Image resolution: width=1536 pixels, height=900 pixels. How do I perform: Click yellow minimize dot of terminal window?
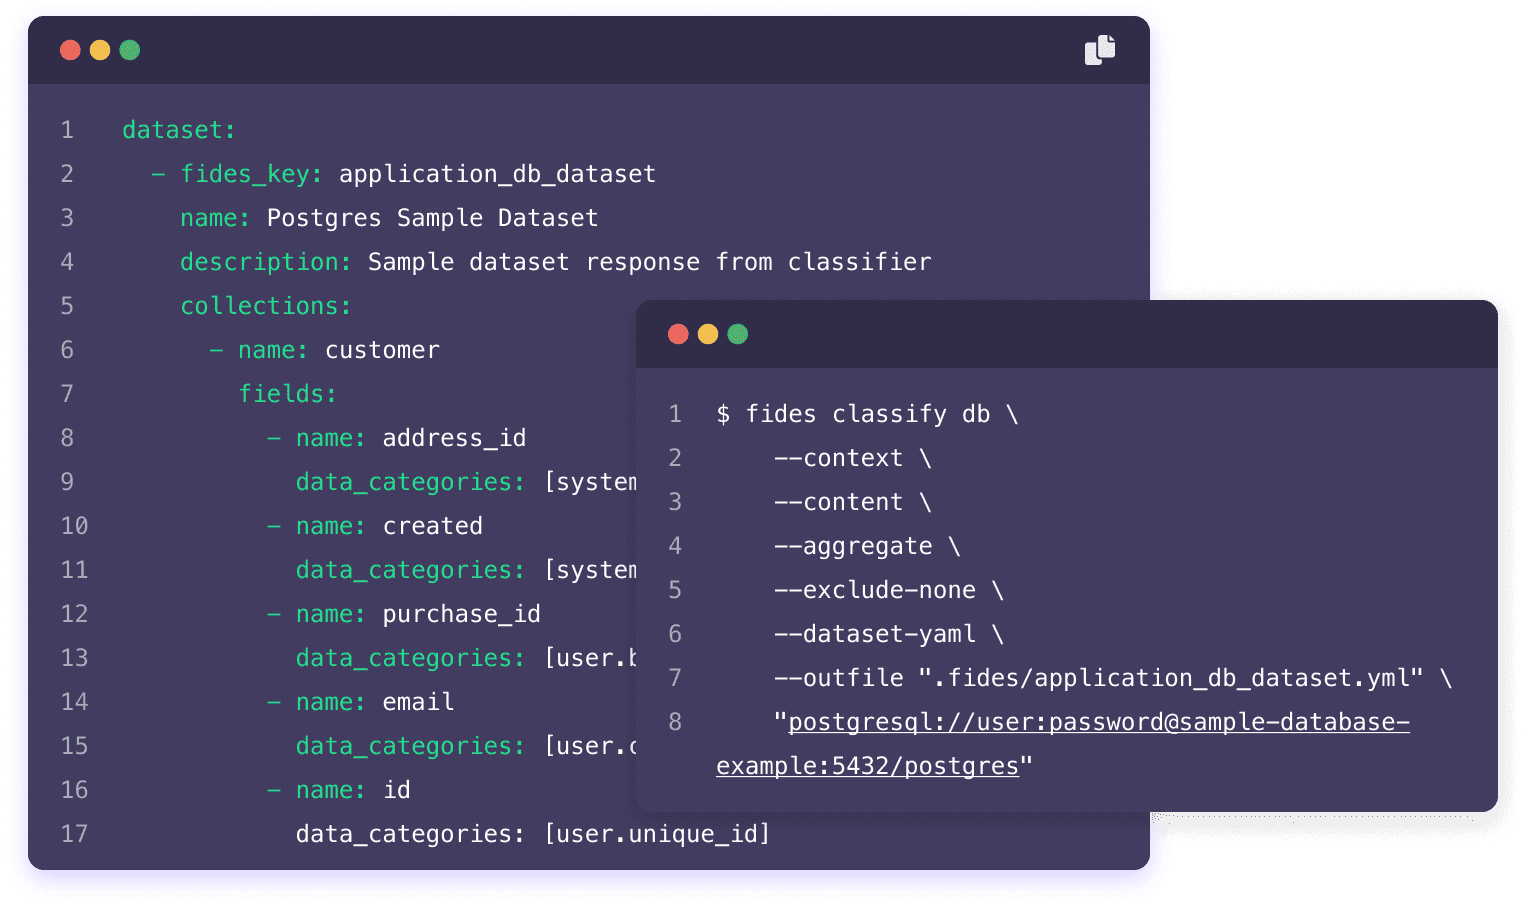pyautogui.click(x=708, y=334)
